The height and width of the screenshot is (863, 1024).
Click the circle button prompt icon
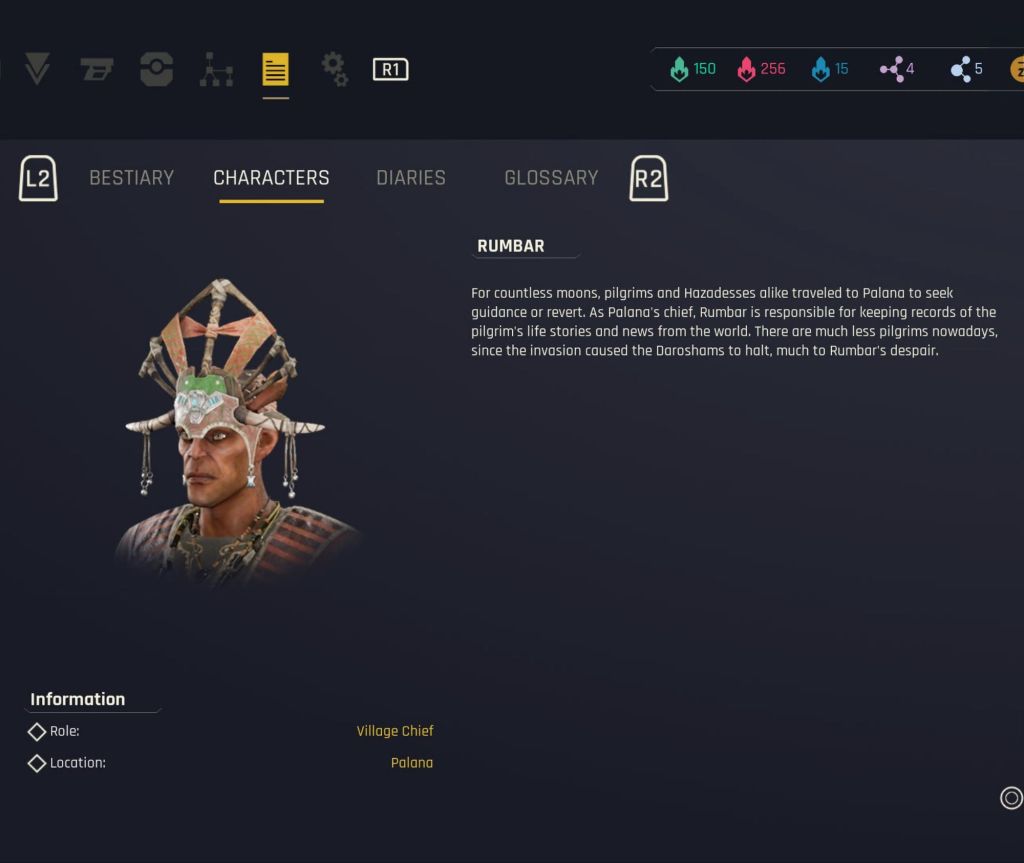(x=1011, y=798)
